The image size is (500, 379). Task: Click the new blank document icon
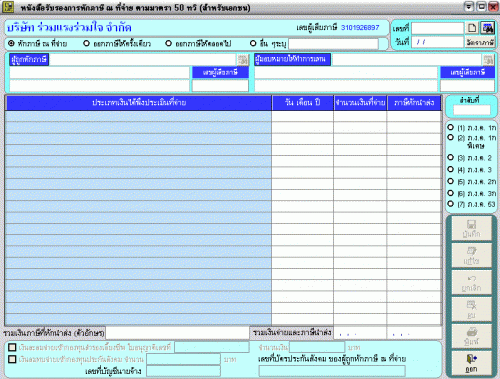472,28
